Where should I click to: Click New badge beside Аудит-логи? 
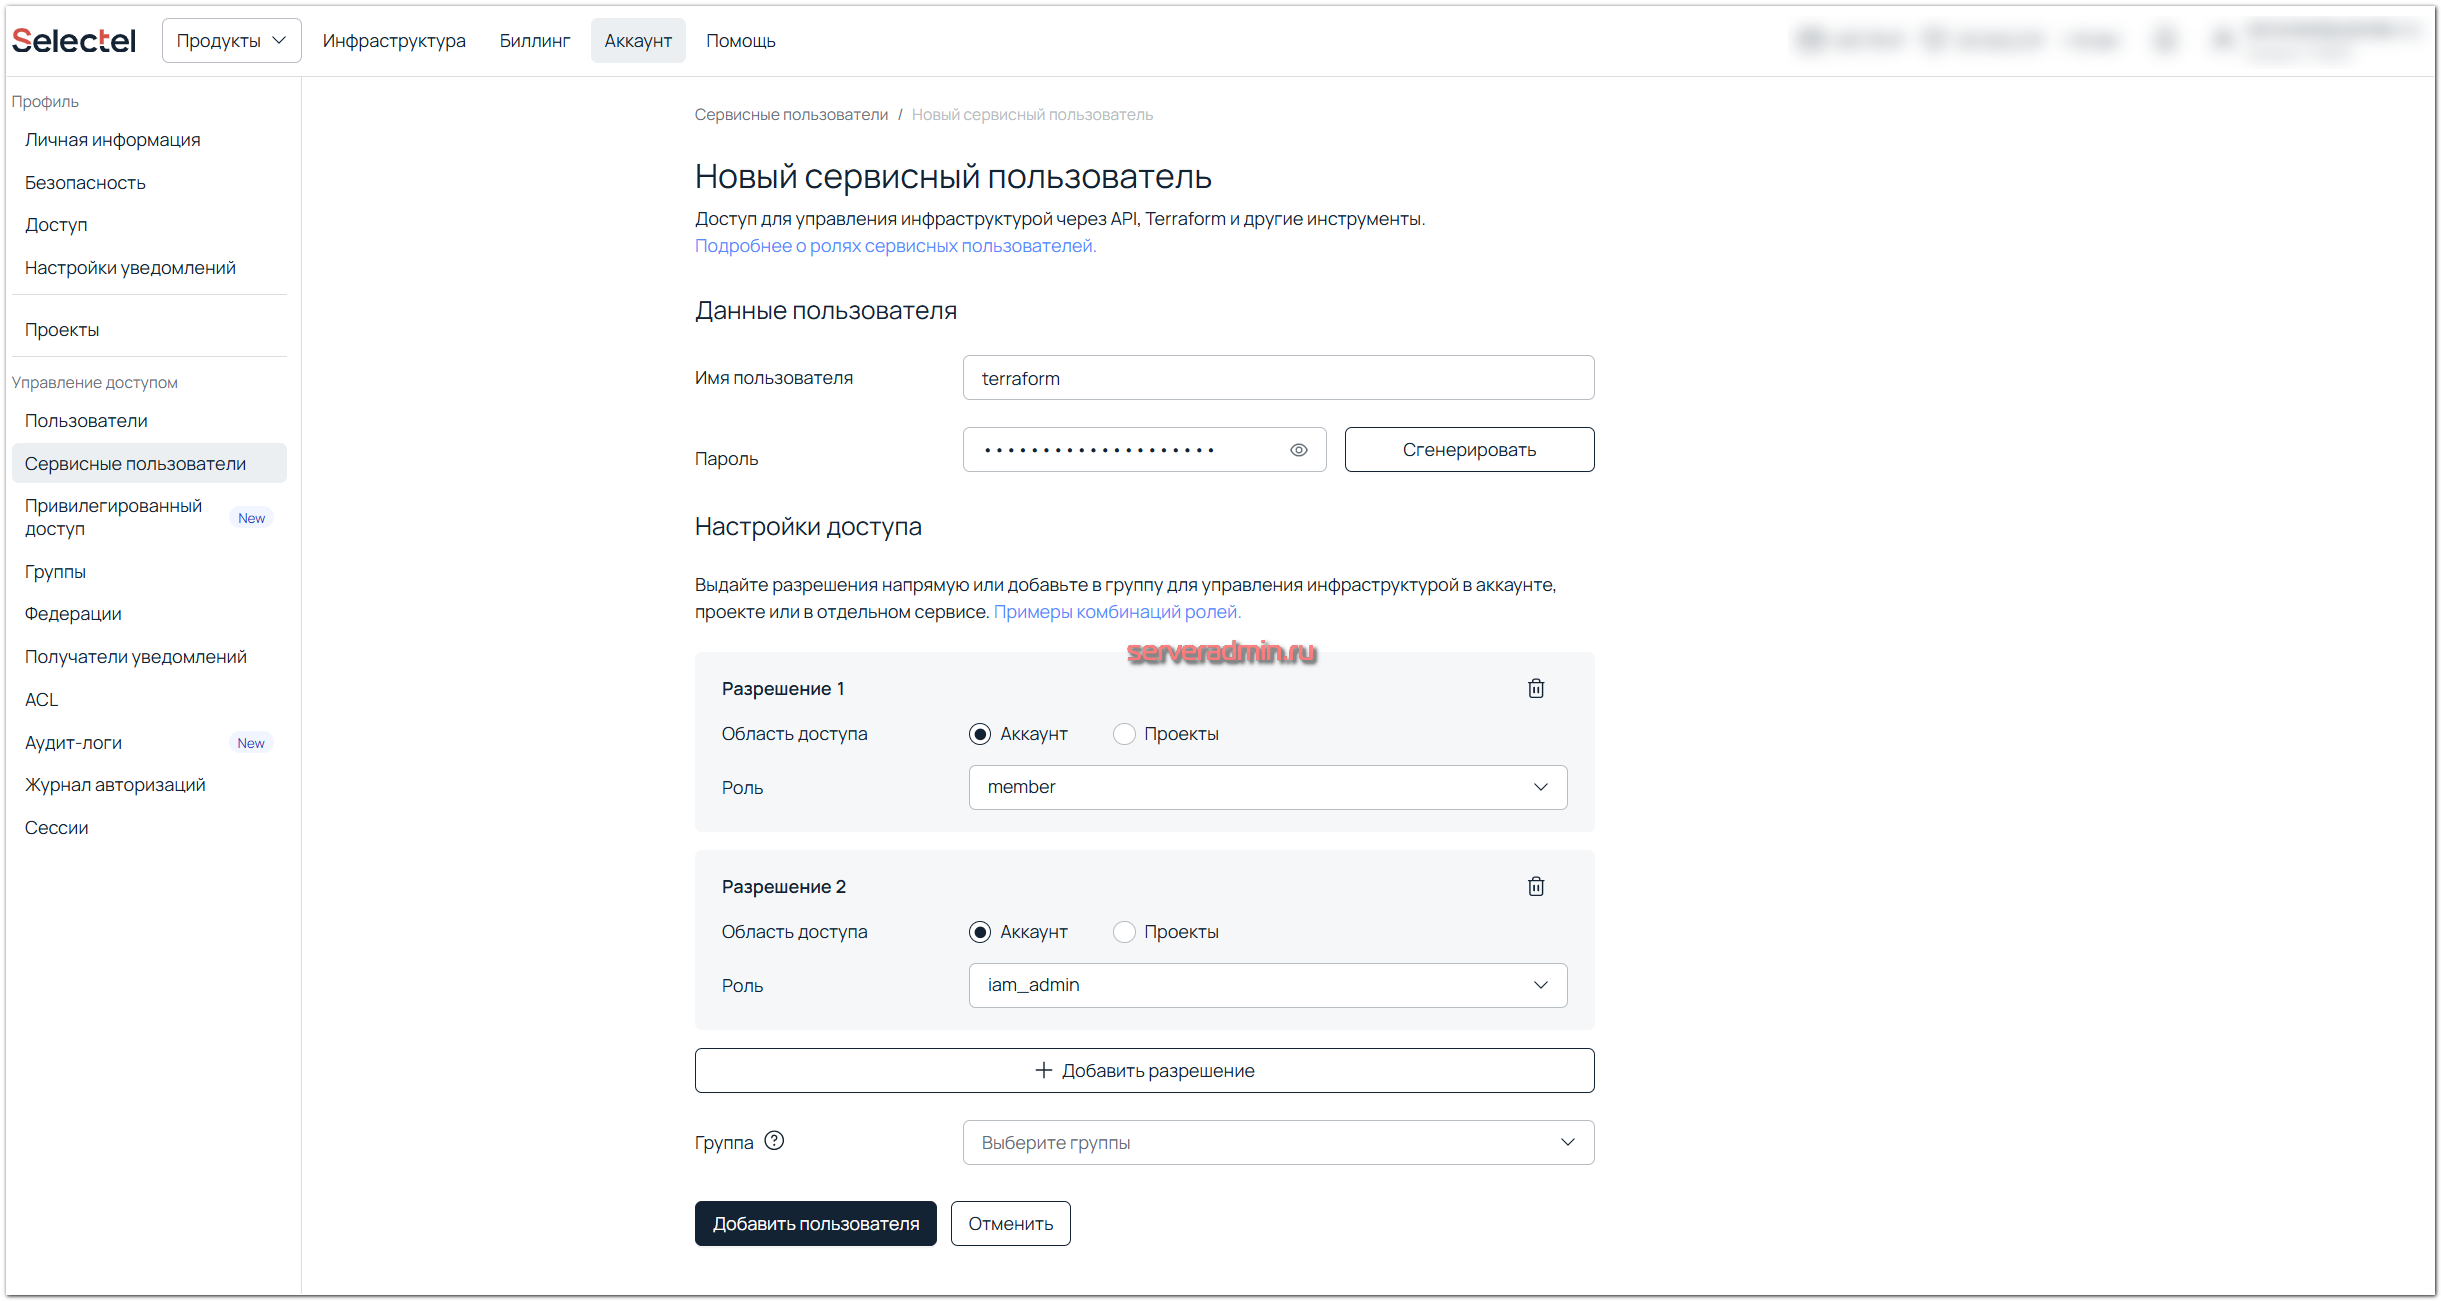point(251,743)
